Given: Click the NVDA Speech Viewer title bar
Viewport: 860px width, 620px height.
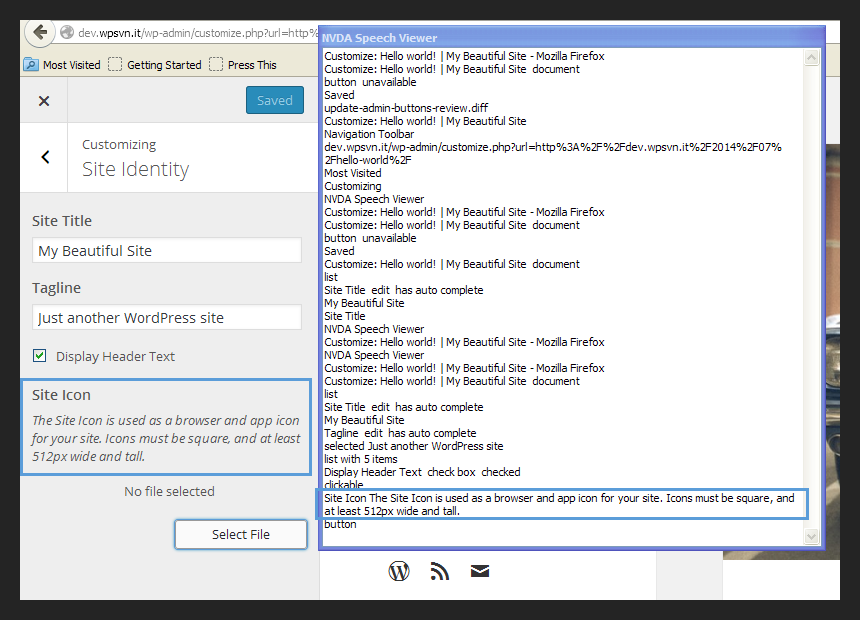Looking at the screenshot, I should [572, 38].
